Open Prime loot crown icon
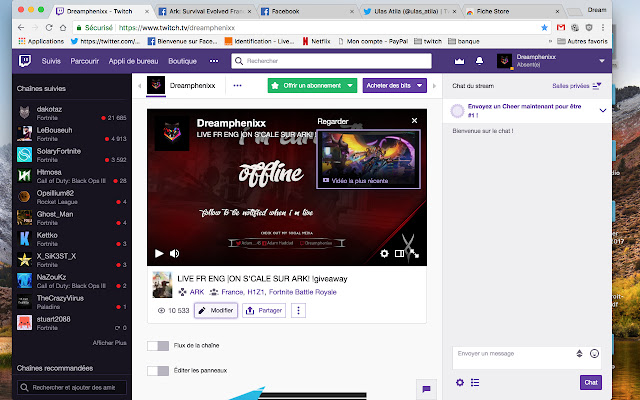This screenshot has height=400, width=640. 459,61
